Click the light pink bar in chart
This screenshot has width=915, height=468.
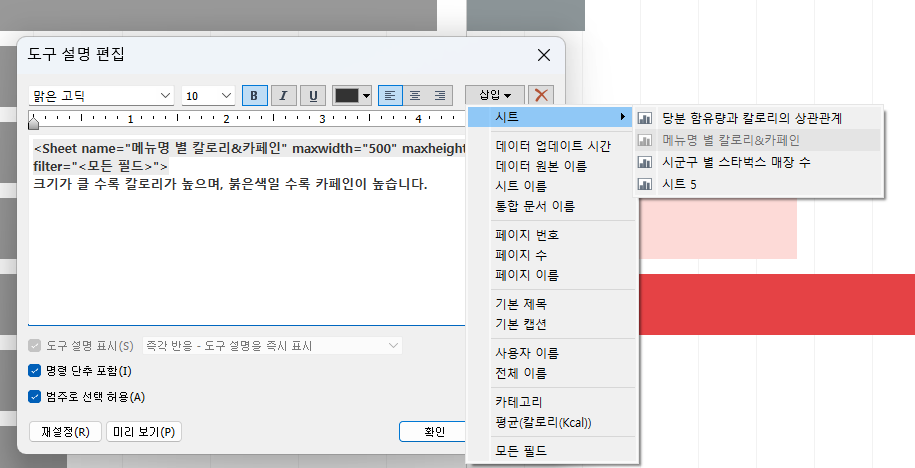(x=718, y=229)
